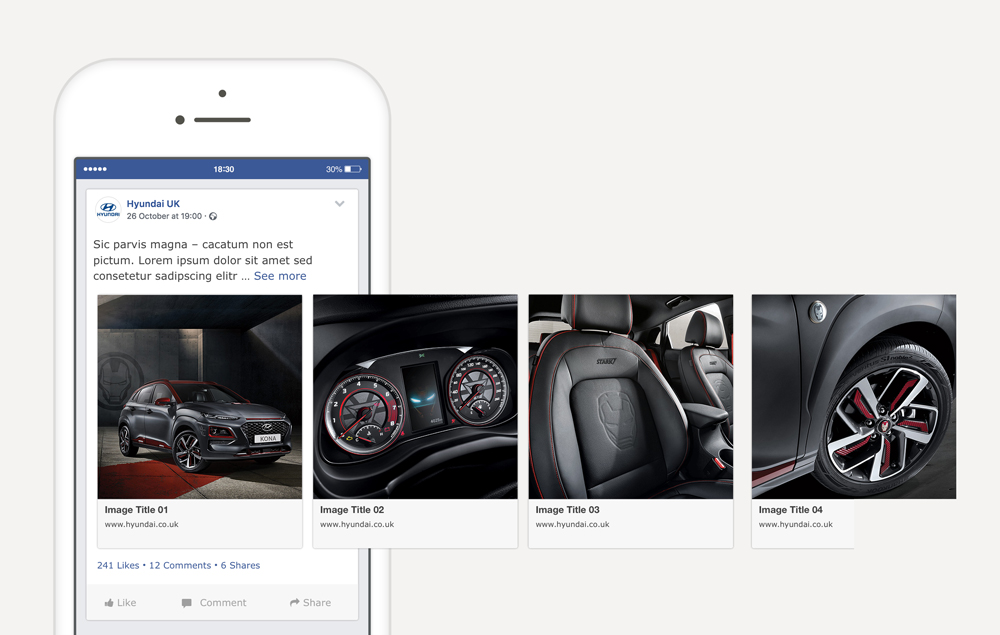
Task: Click the Hyundai logo profile avatar
Action: pos(108,210)
